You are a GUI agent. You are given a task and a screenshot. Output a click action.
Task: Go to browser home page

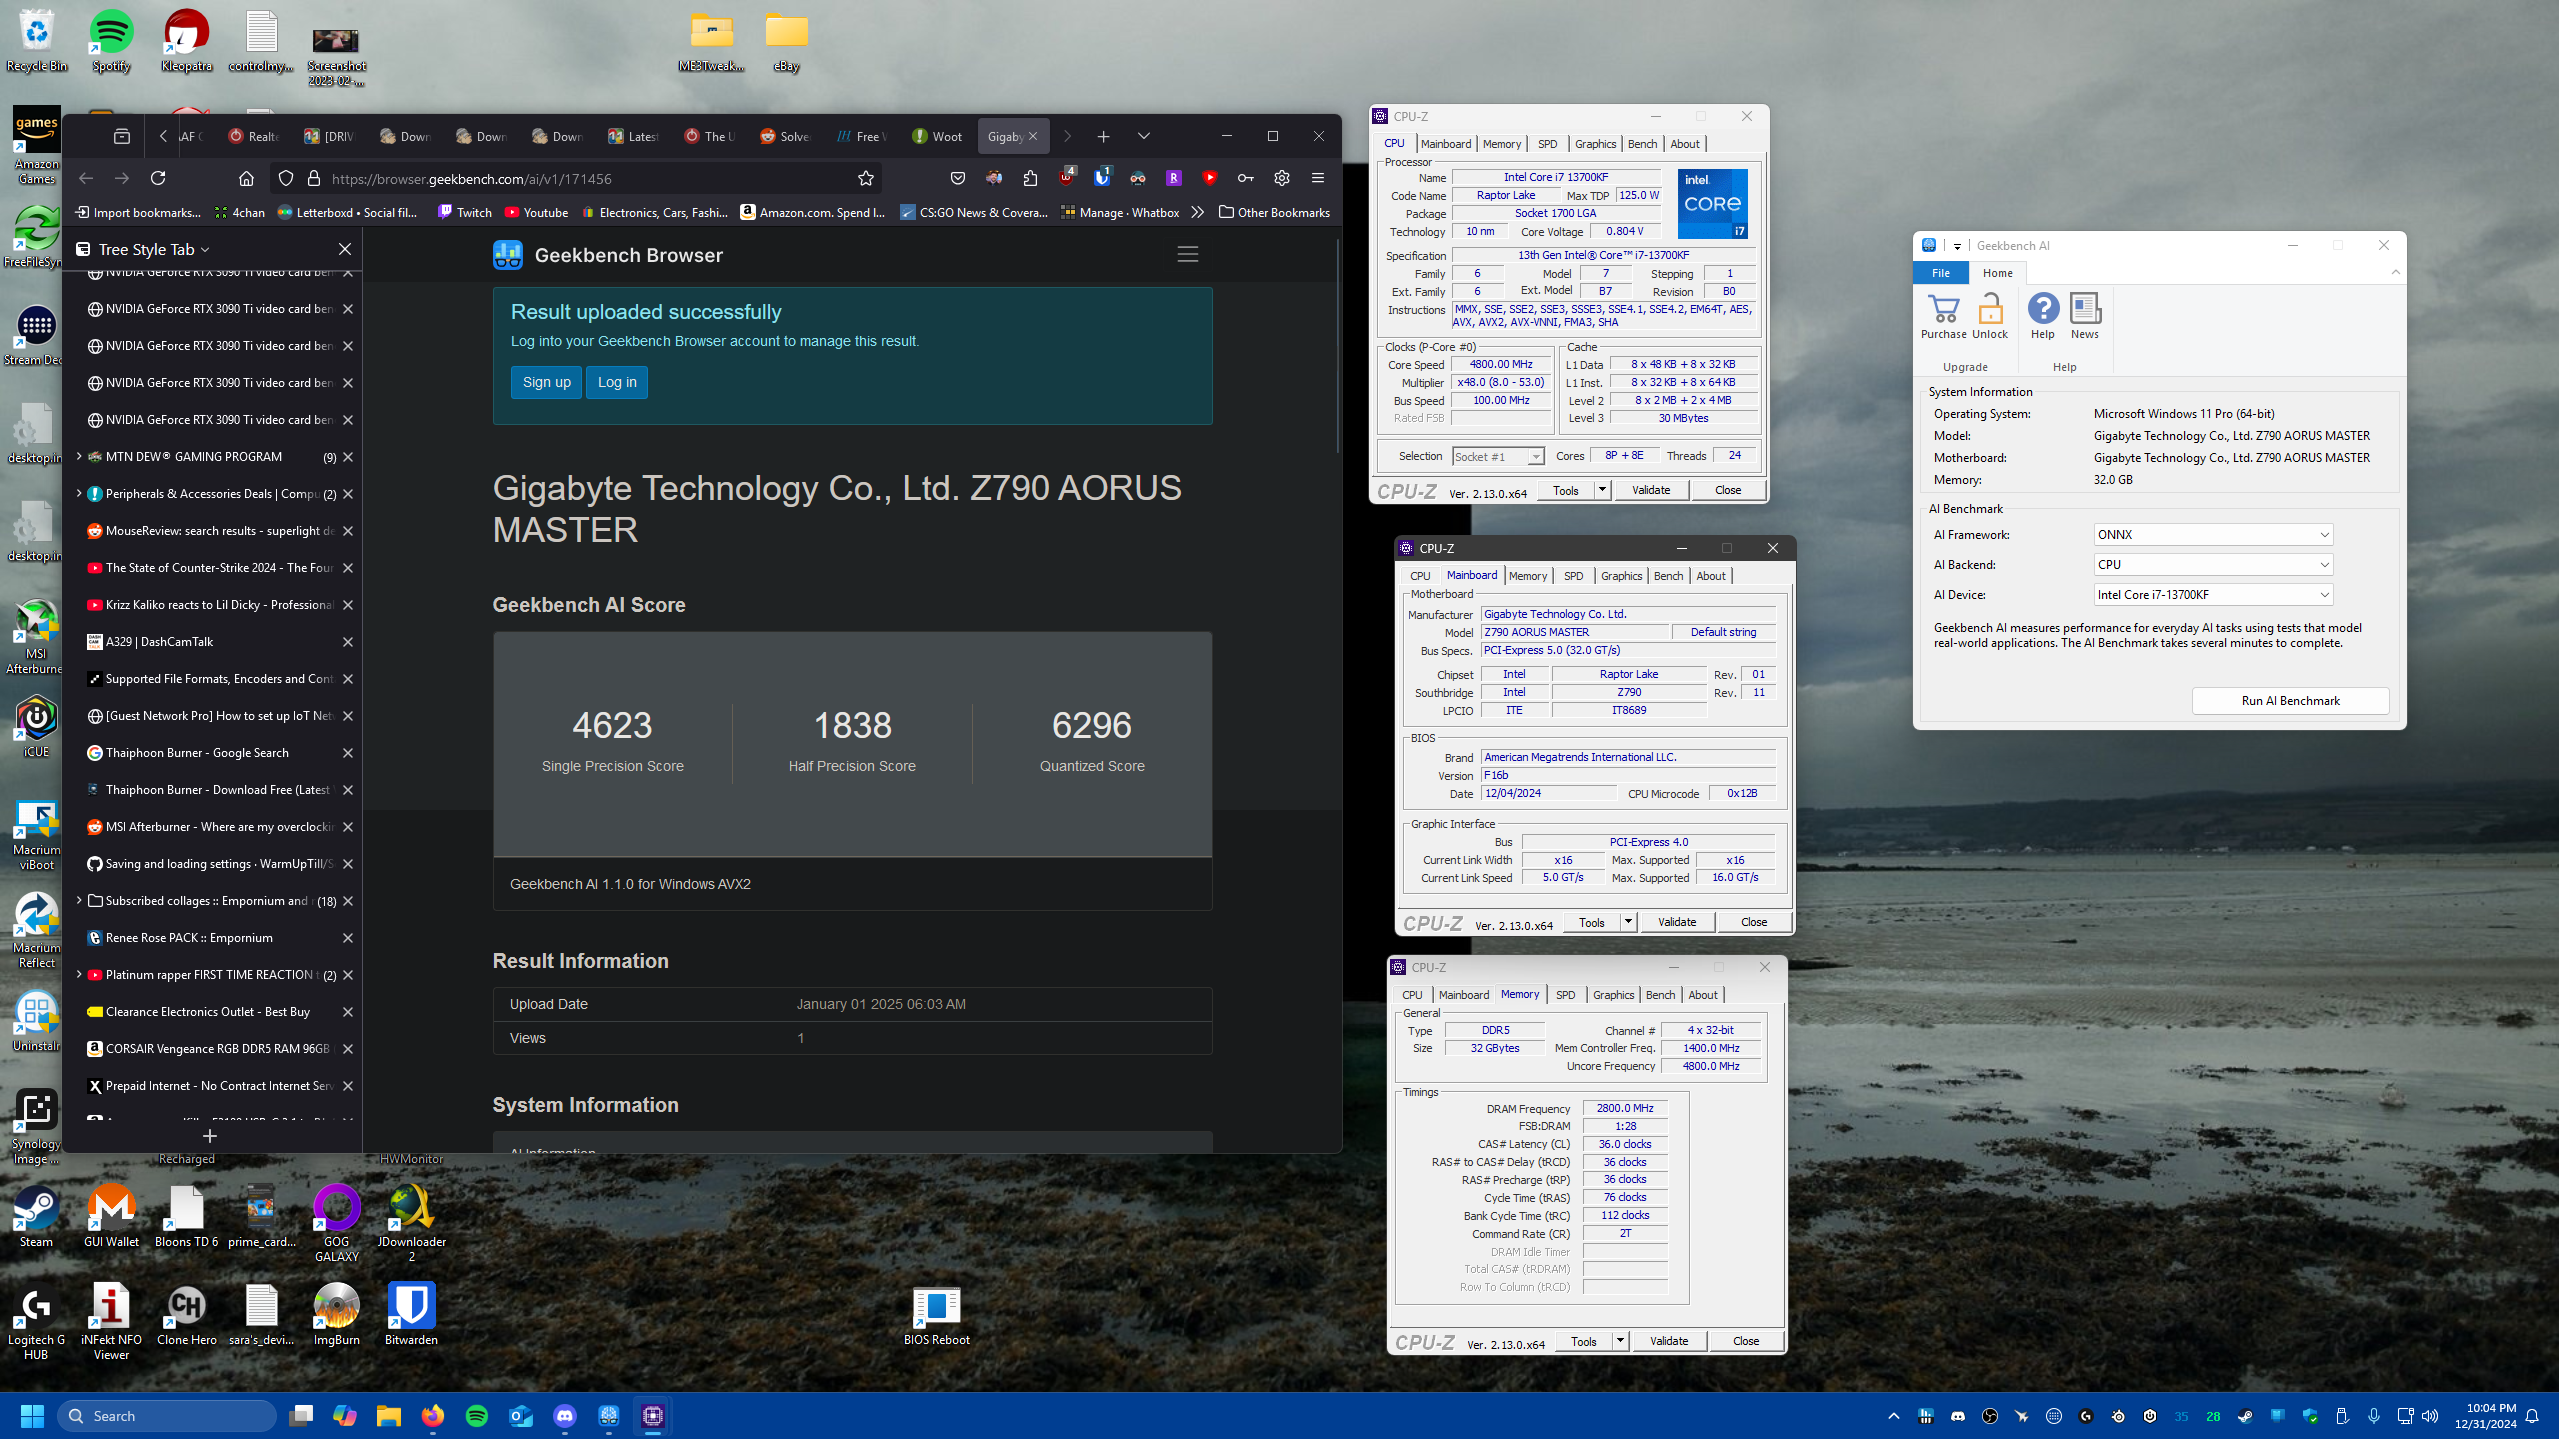pos(246,178)
